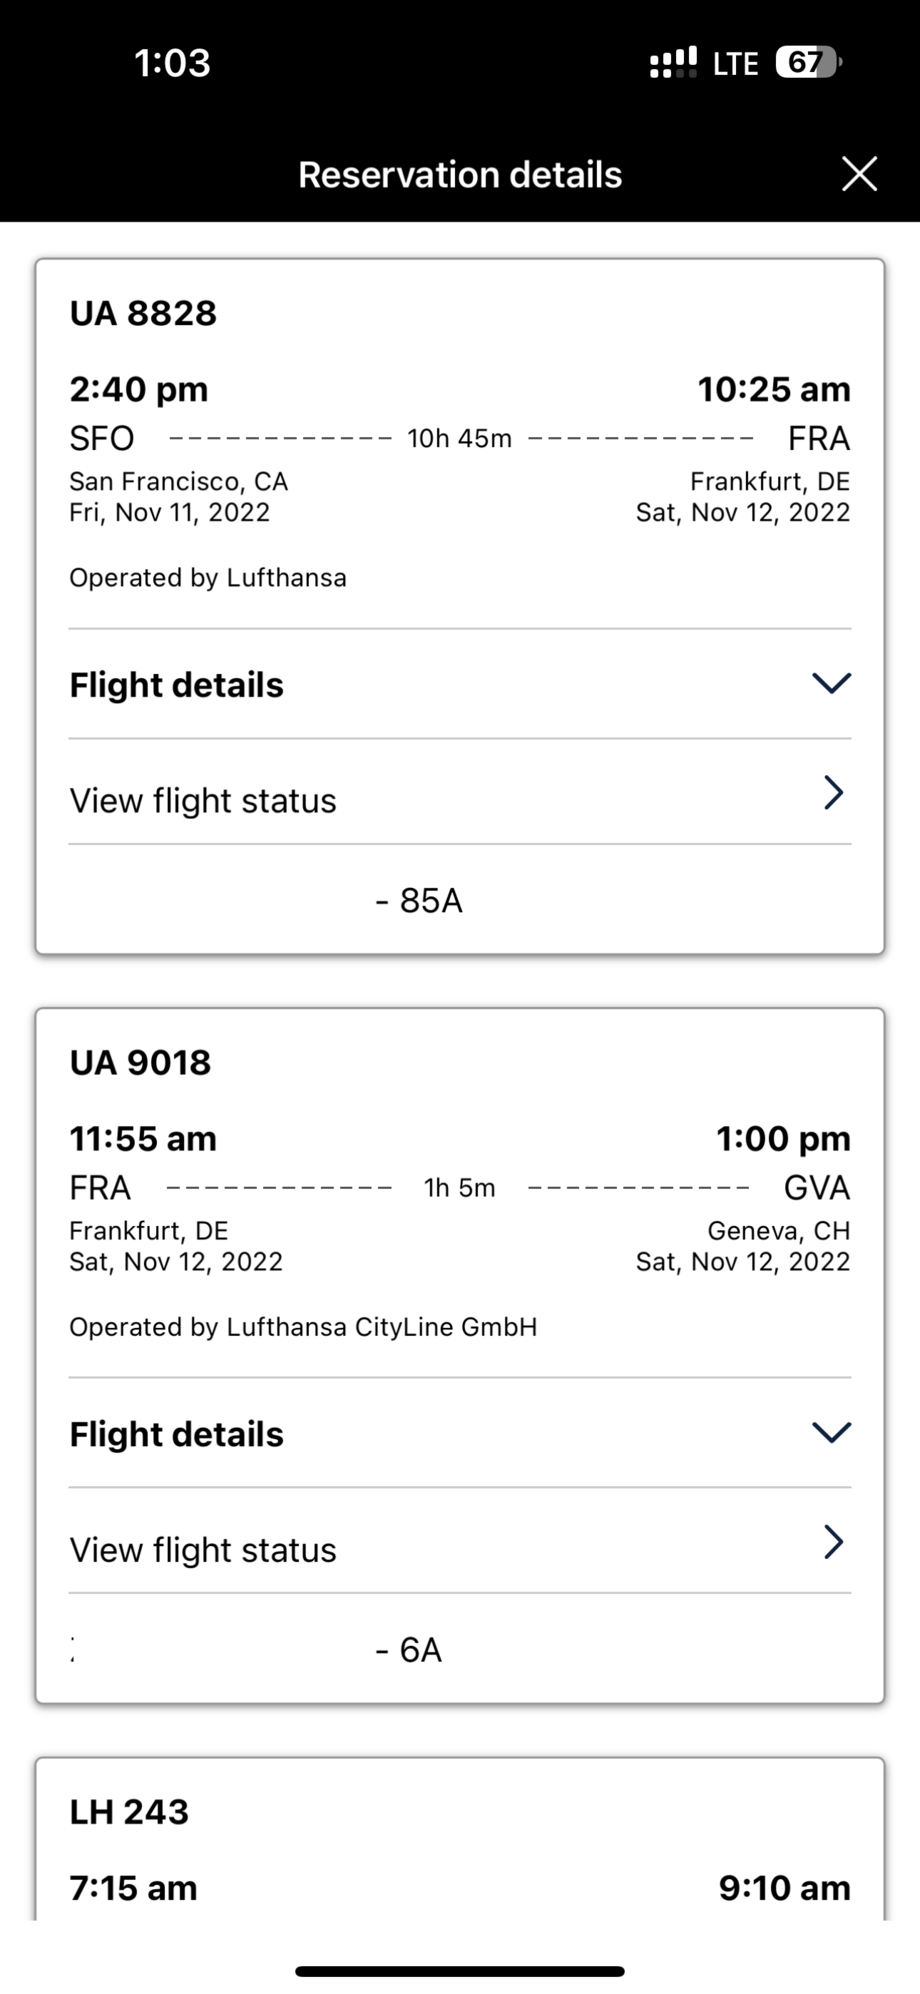Tap right arrow beside UA 9018 flight status
Screen dimensions: 920x1994
(834, 1542)
